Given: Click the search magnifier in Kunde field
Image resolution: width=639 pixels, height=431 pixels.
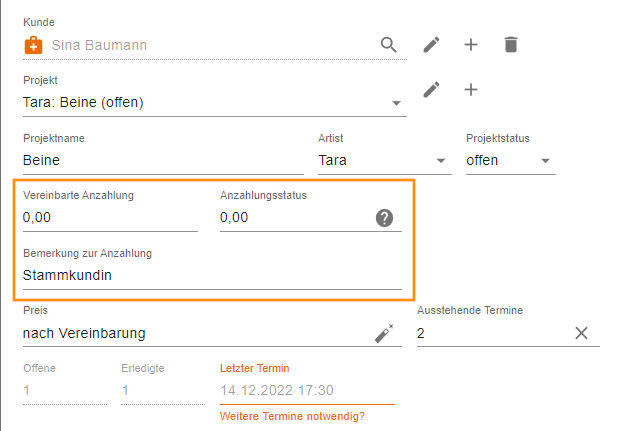Looking at the screenshot, I should (388, 45).
